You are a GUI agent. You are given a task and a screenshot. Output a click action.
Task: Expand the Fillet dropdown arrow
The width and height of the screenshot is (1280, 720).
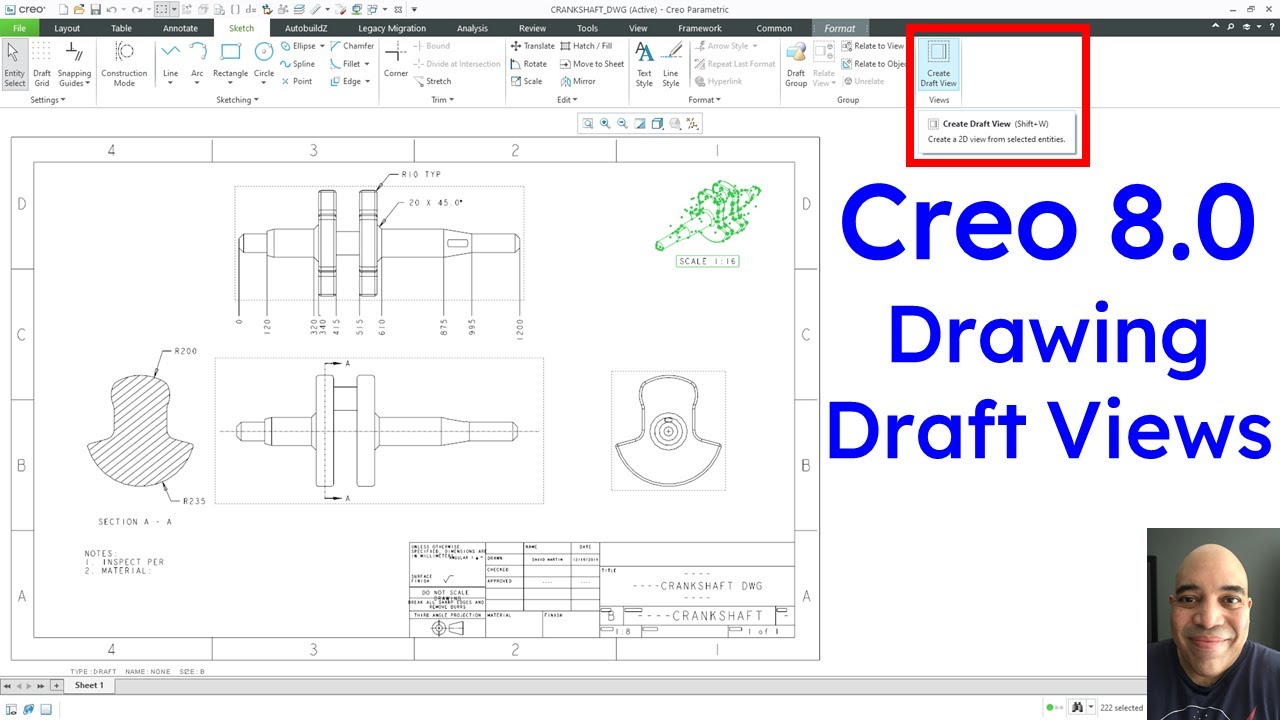click(x=367, y=64)
